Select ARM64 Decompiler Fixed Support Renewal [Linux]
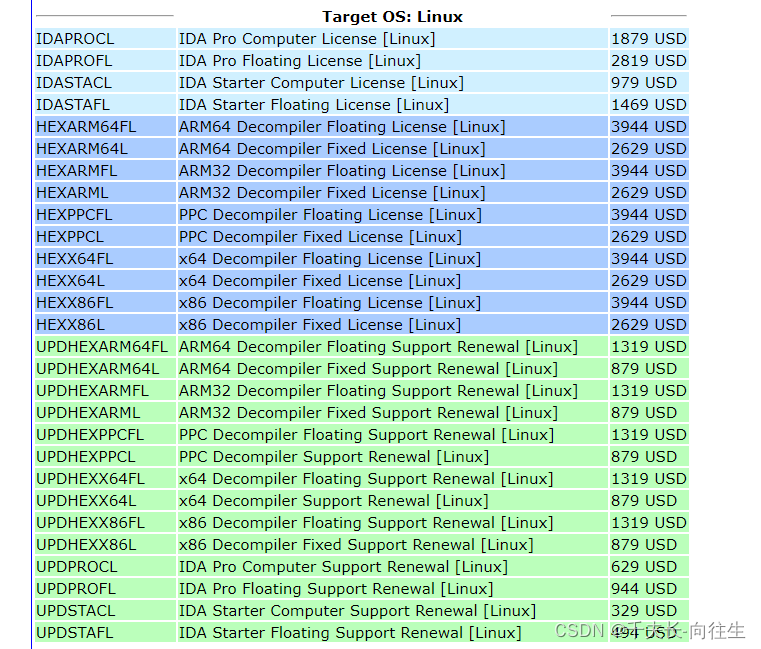 tap(368, 369)
